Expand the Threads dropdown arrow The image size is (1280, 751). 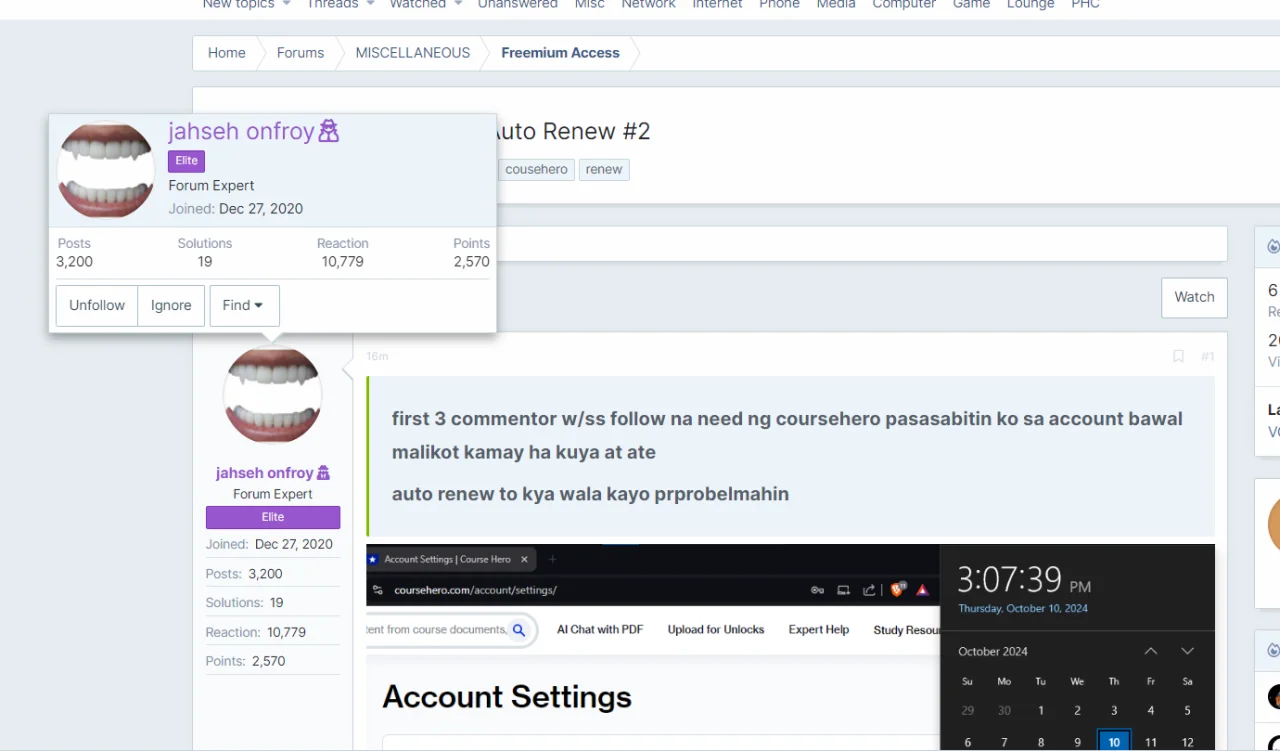tap(370, 4)
